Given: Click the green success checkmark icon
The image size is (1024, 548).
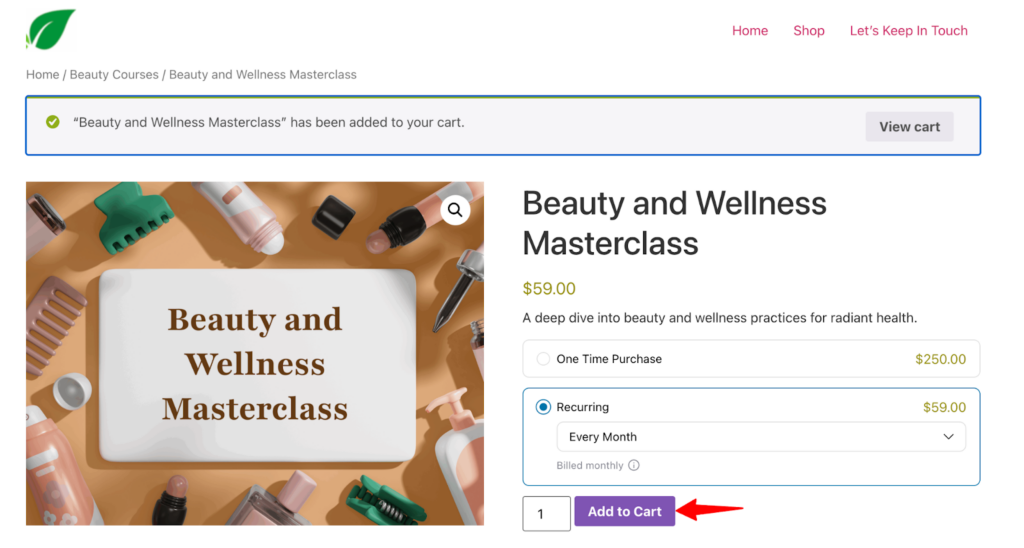Looking at the screenshot, I should click(53, 123).
